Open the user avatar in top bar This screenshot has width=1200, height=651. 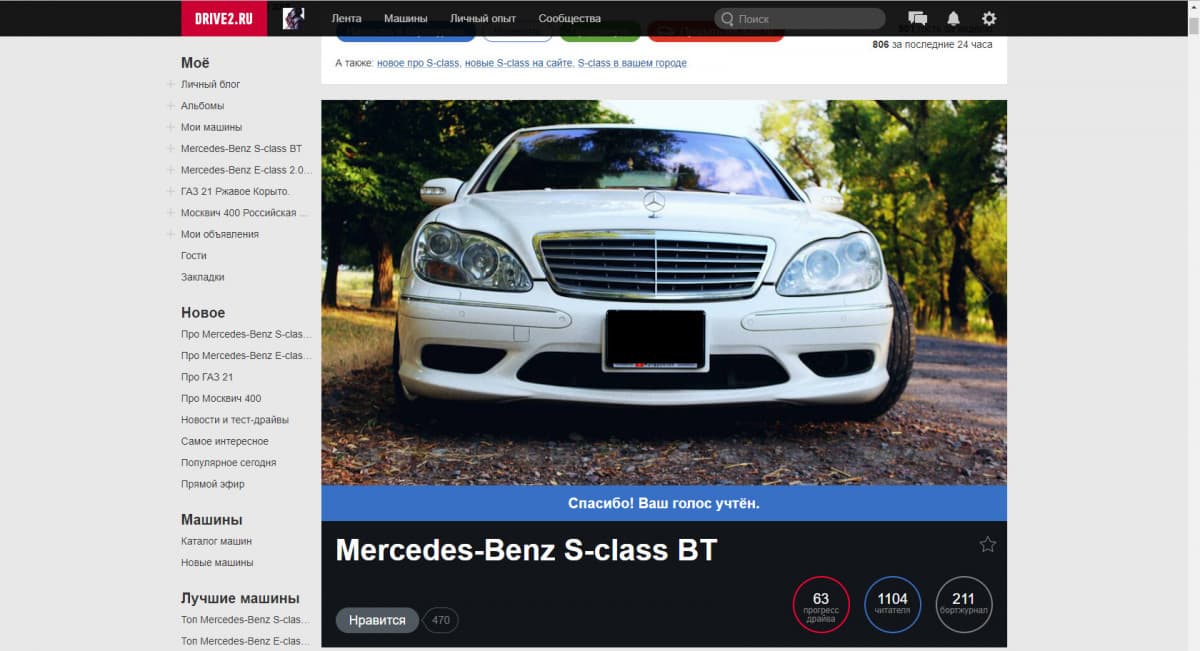294,18
